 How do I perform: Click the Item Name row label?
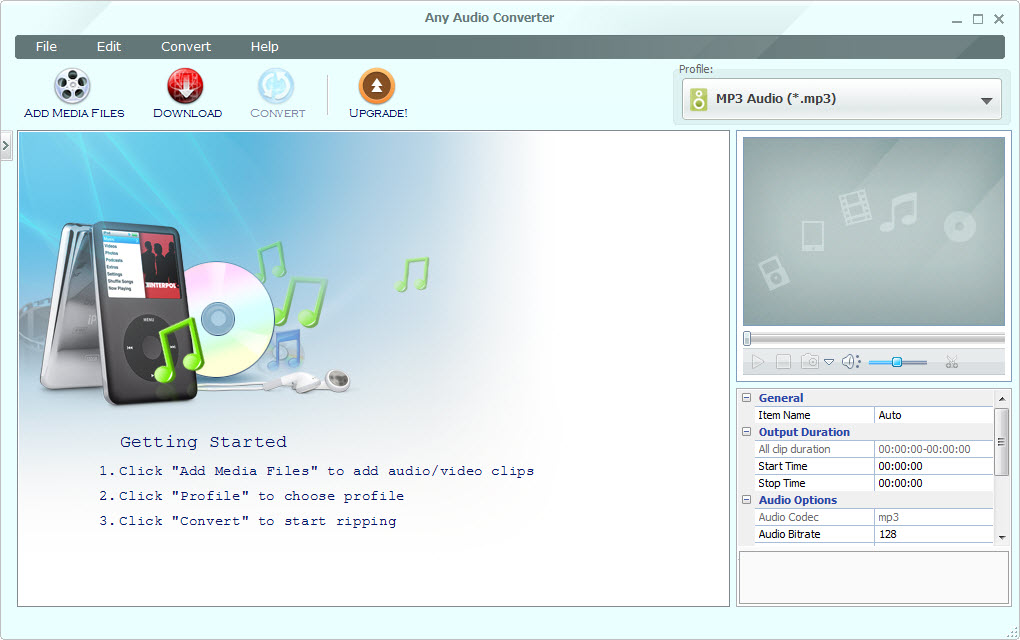[x=784, y=415]
